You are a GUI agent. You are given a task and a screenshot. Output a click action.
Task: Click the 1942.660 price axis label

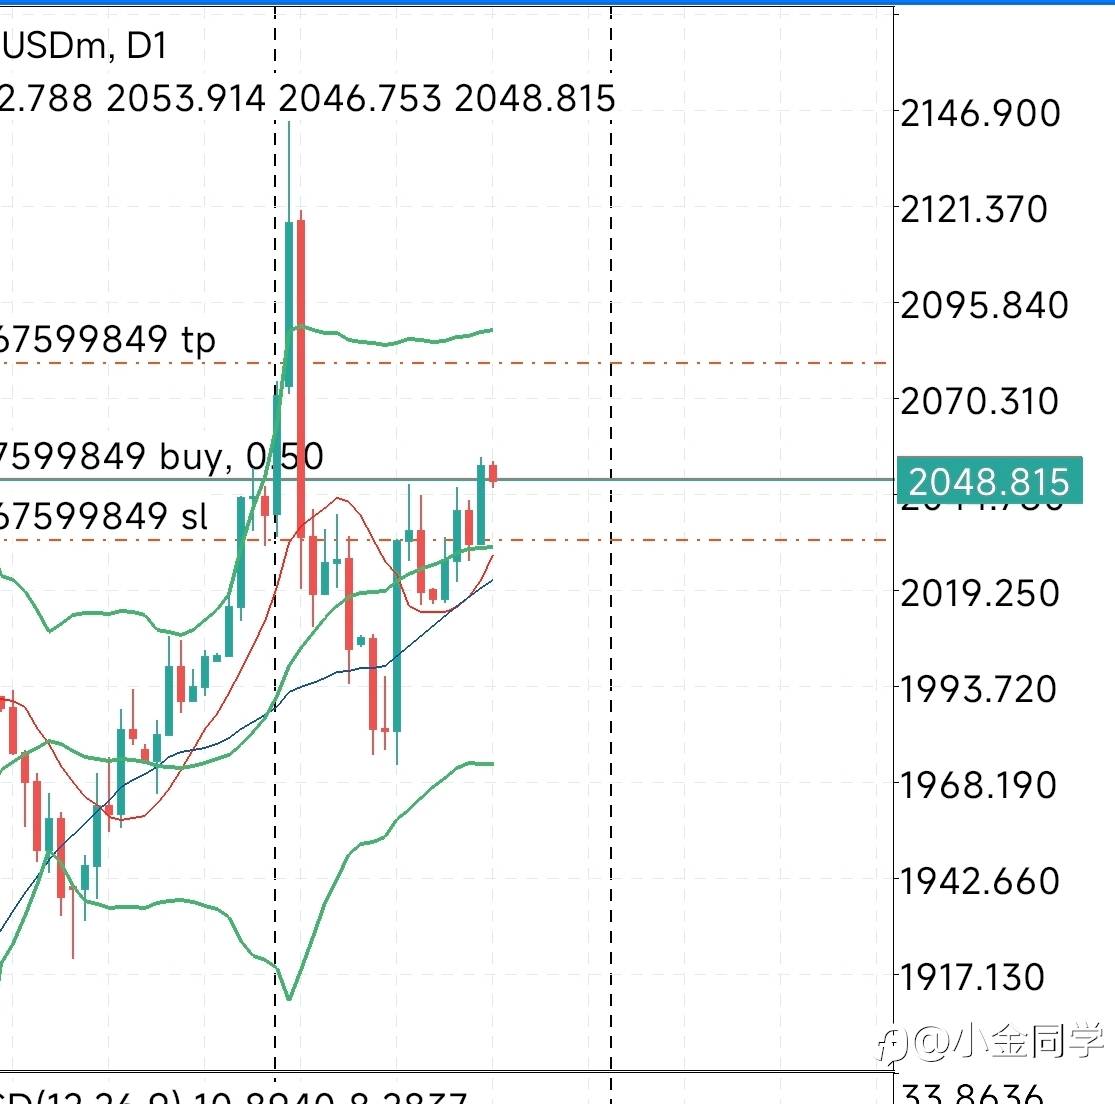pyautogui.click(x=980, y=881)
